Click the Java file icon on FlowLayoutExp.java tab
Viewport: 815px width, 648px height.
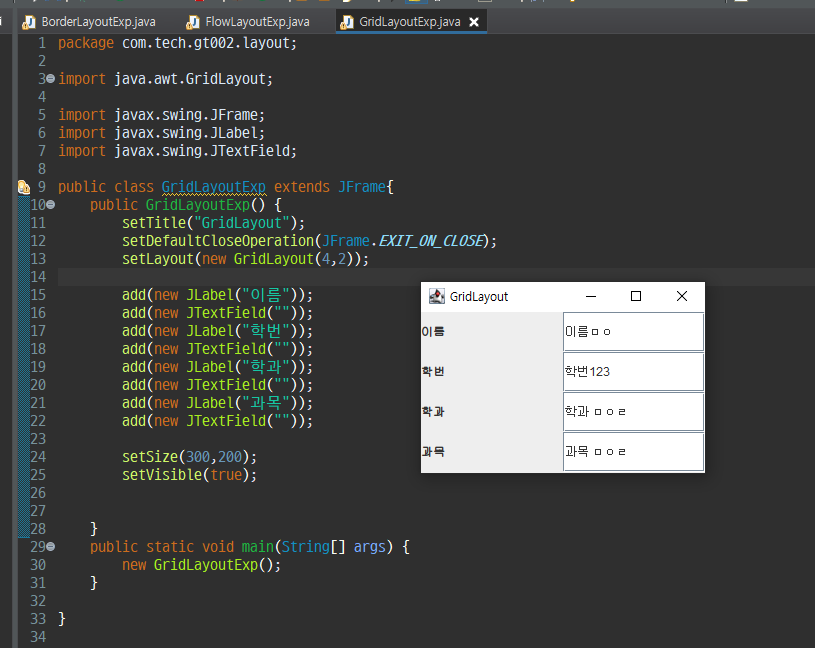click(193, 22)
